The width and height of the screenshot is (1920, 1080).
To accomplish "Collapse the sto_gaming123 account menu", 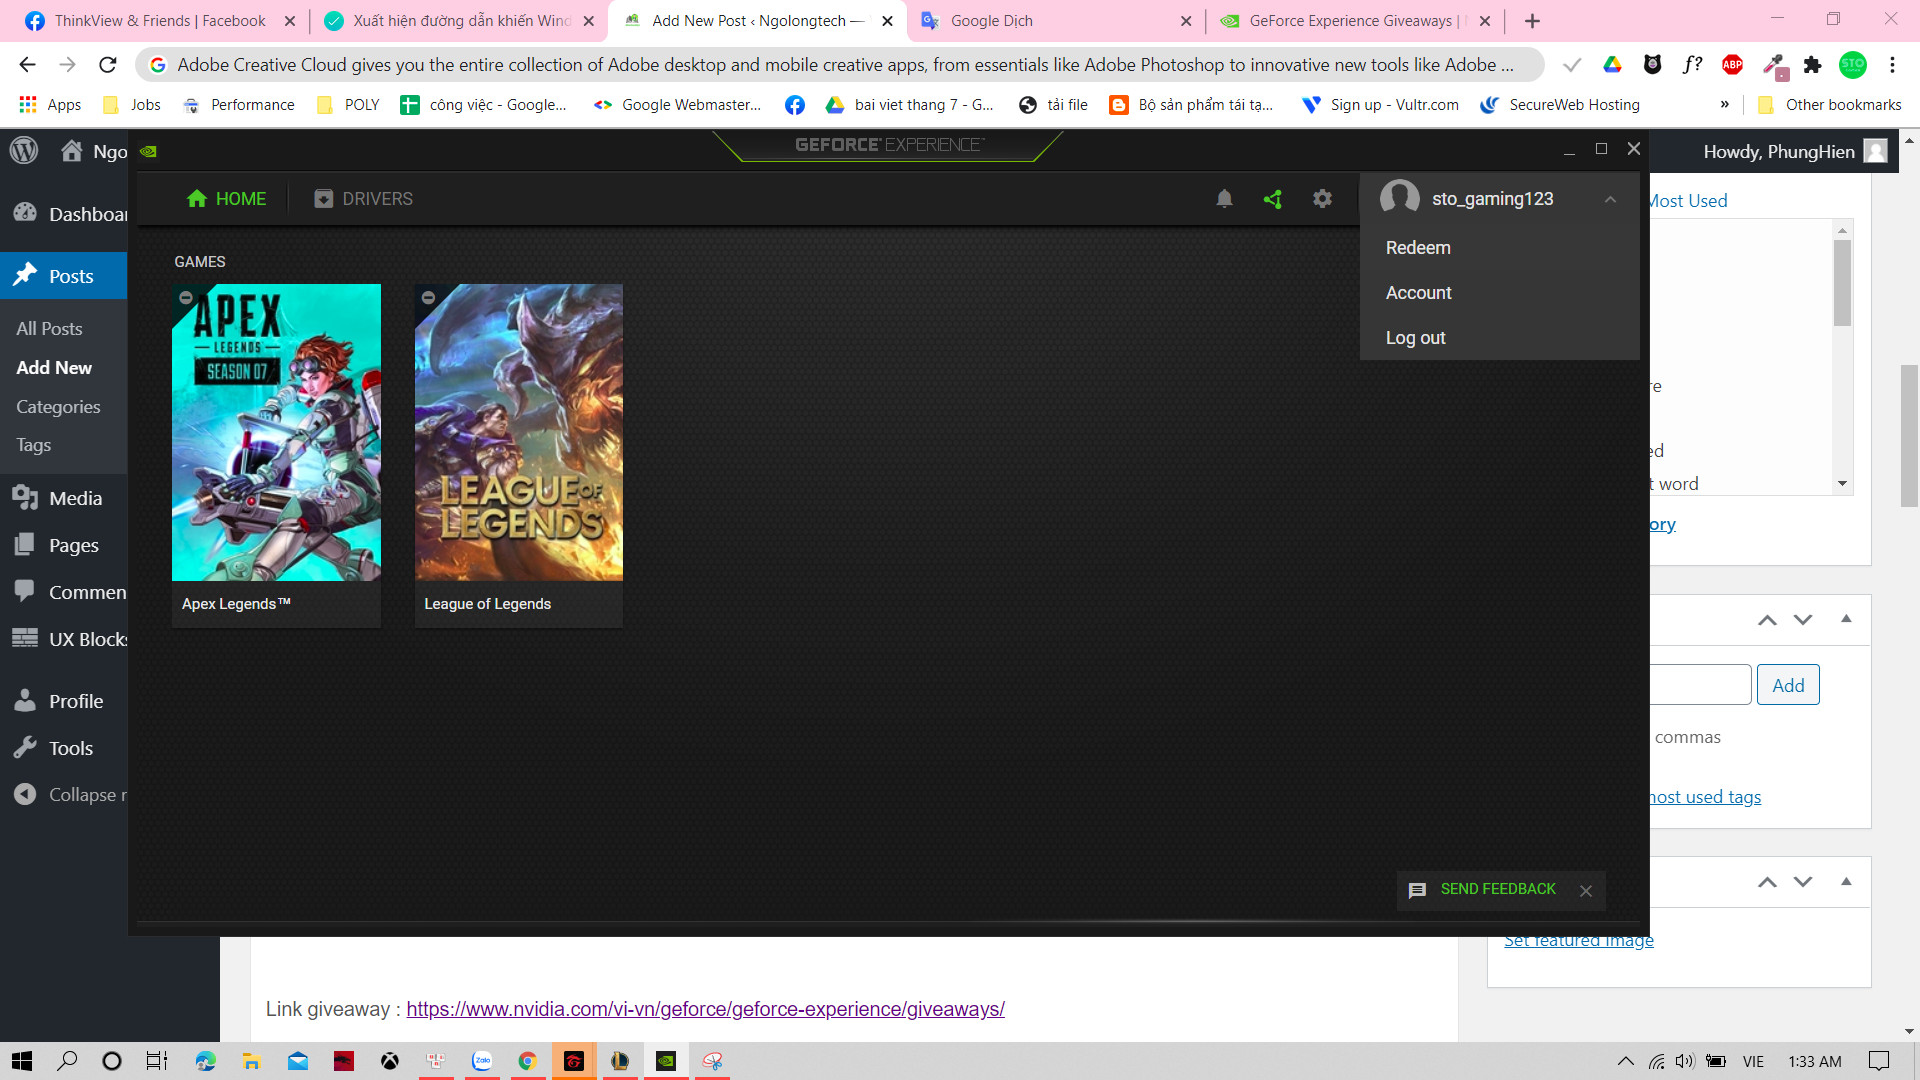I will pyautogui.click(x=1610, y=199).
